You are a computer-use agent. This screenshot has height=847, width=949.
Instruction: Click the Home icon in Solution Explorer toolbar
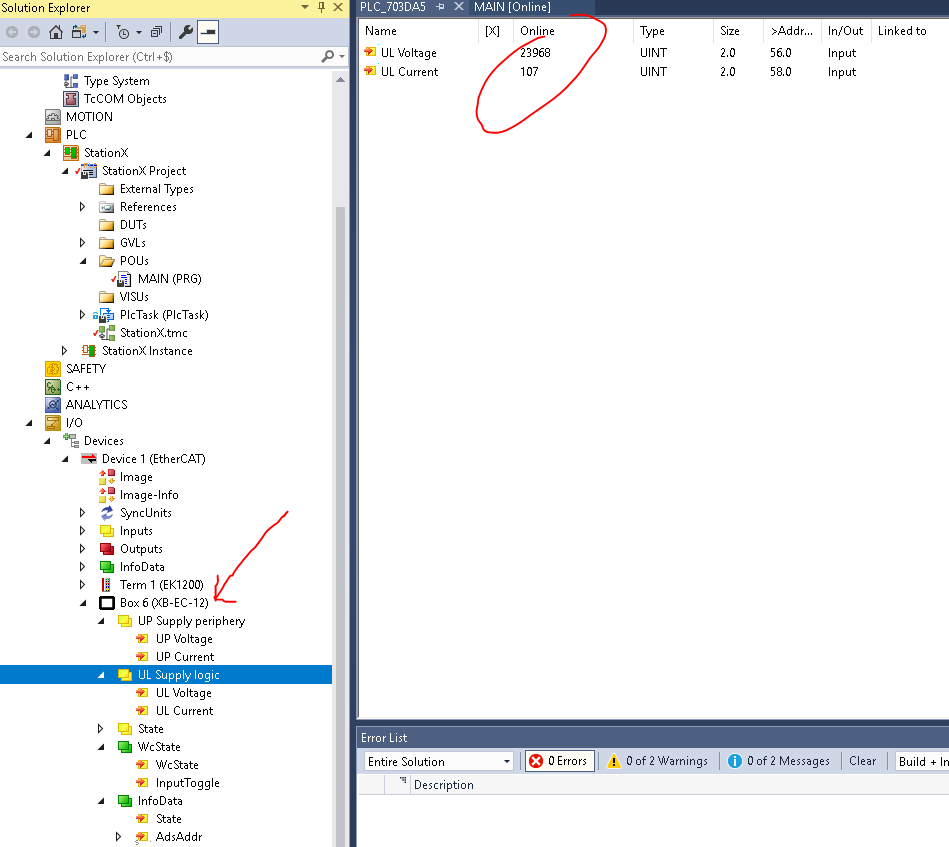click(x=56, y=32)
